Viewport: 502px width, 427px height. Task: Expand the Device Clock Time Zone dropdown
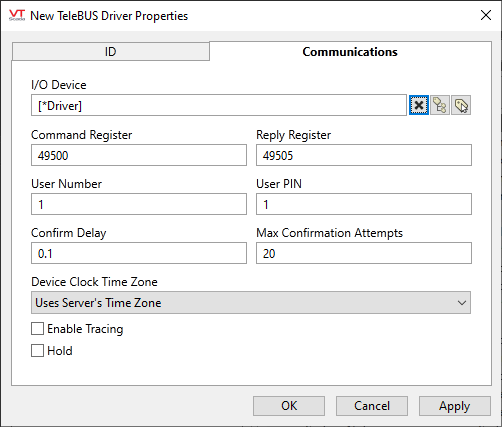pyautogui.click(x=251, y=303)
